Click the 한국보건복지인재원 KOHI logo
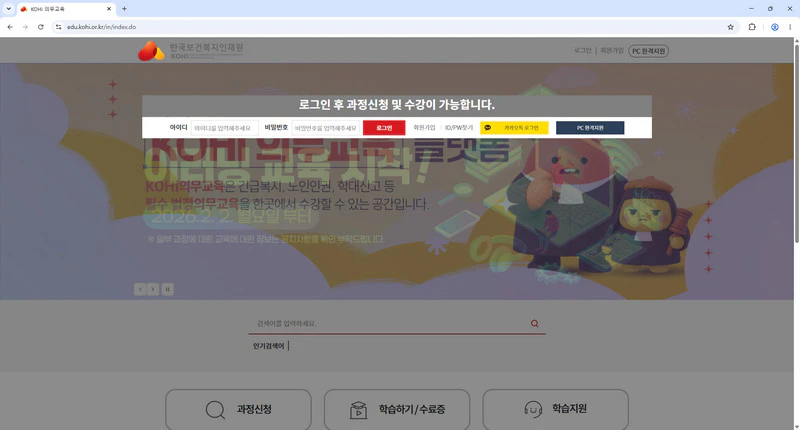The width and height of the screenshot is (800, 430). click(190, 51)
